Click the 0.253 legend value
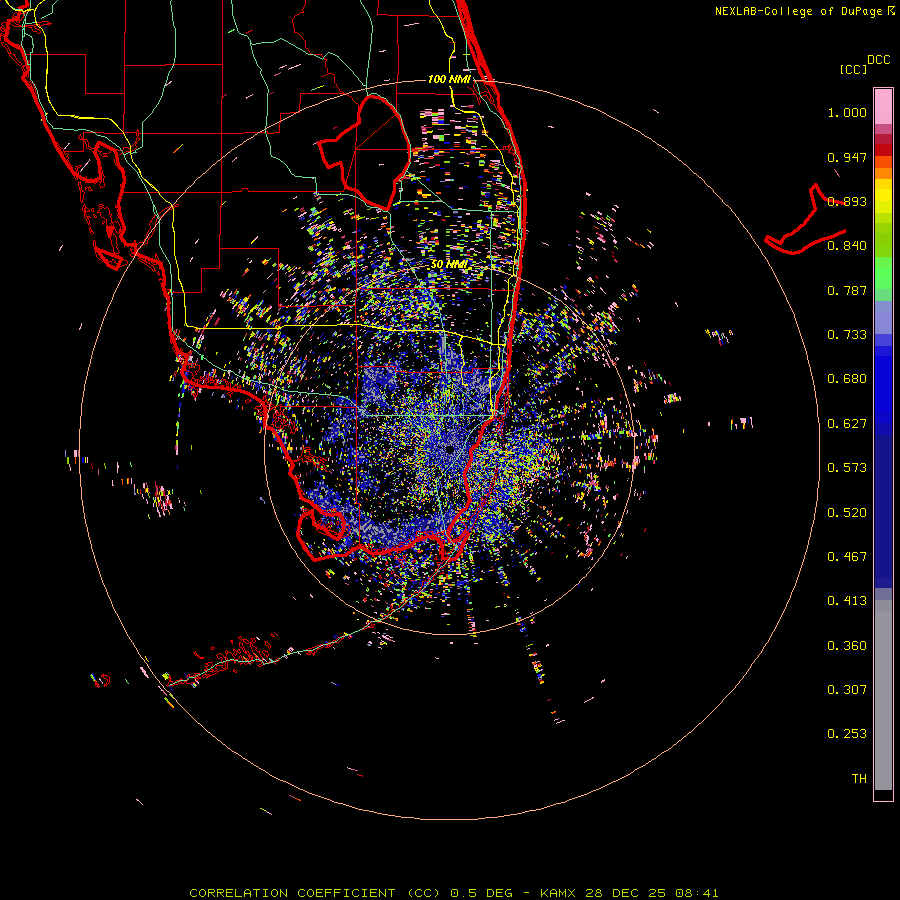Screen dimensions: 900x900 click(847, 734)
